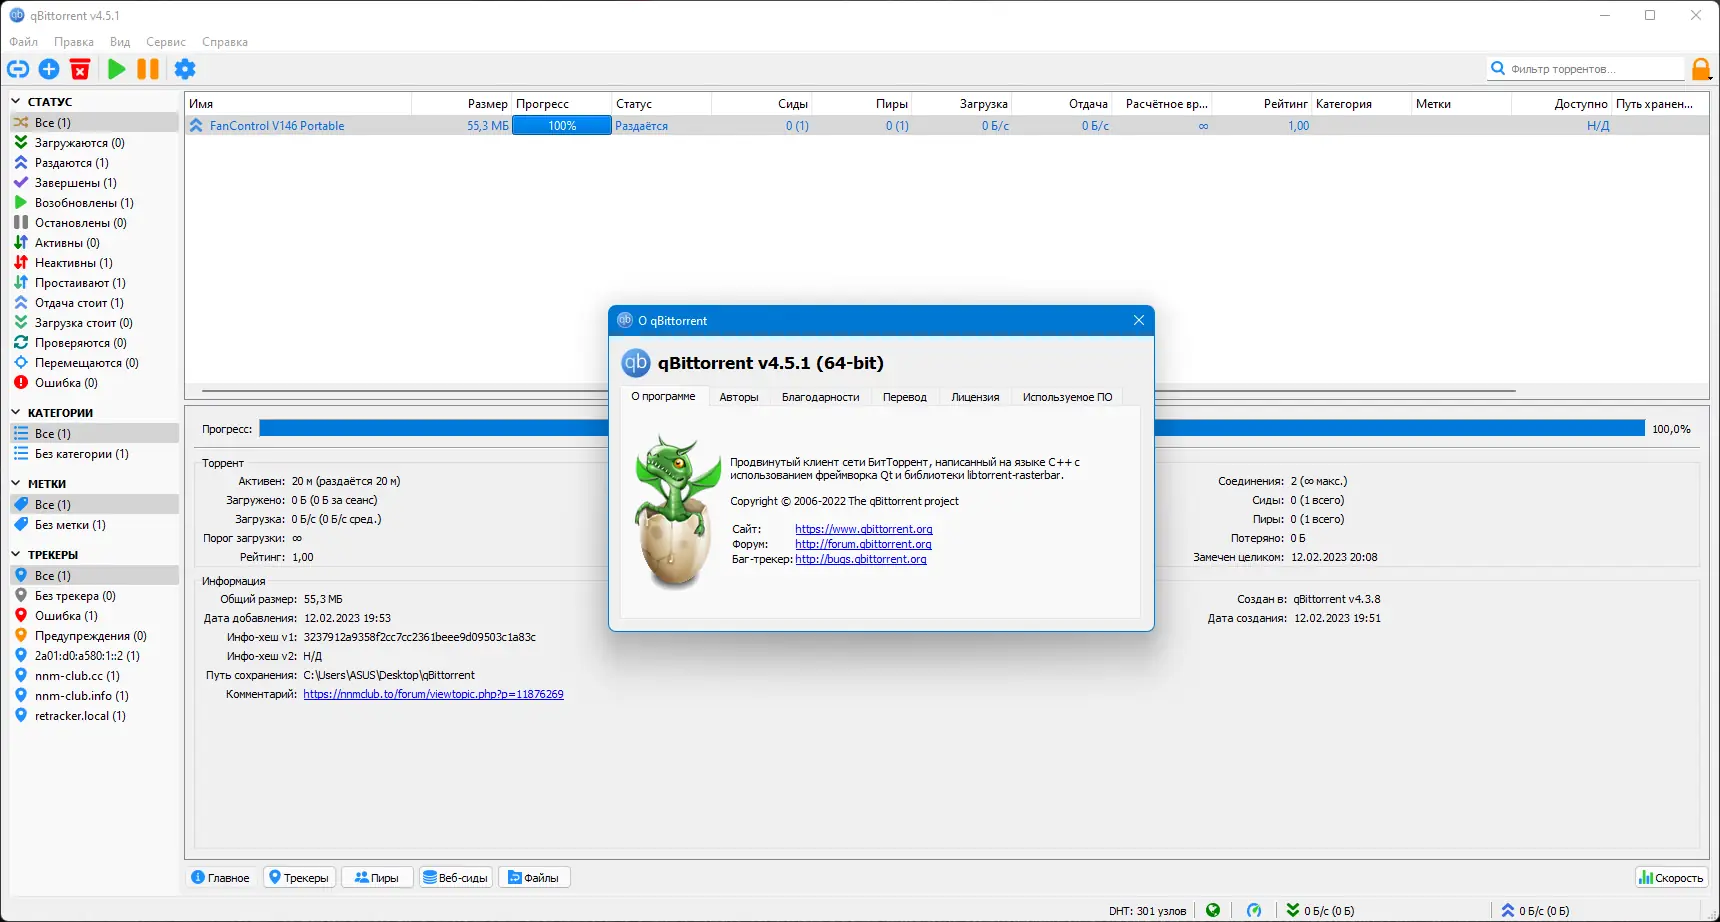
Task: Click the arrows icon of Активны (0)
Action: click(x=21, y=243)
